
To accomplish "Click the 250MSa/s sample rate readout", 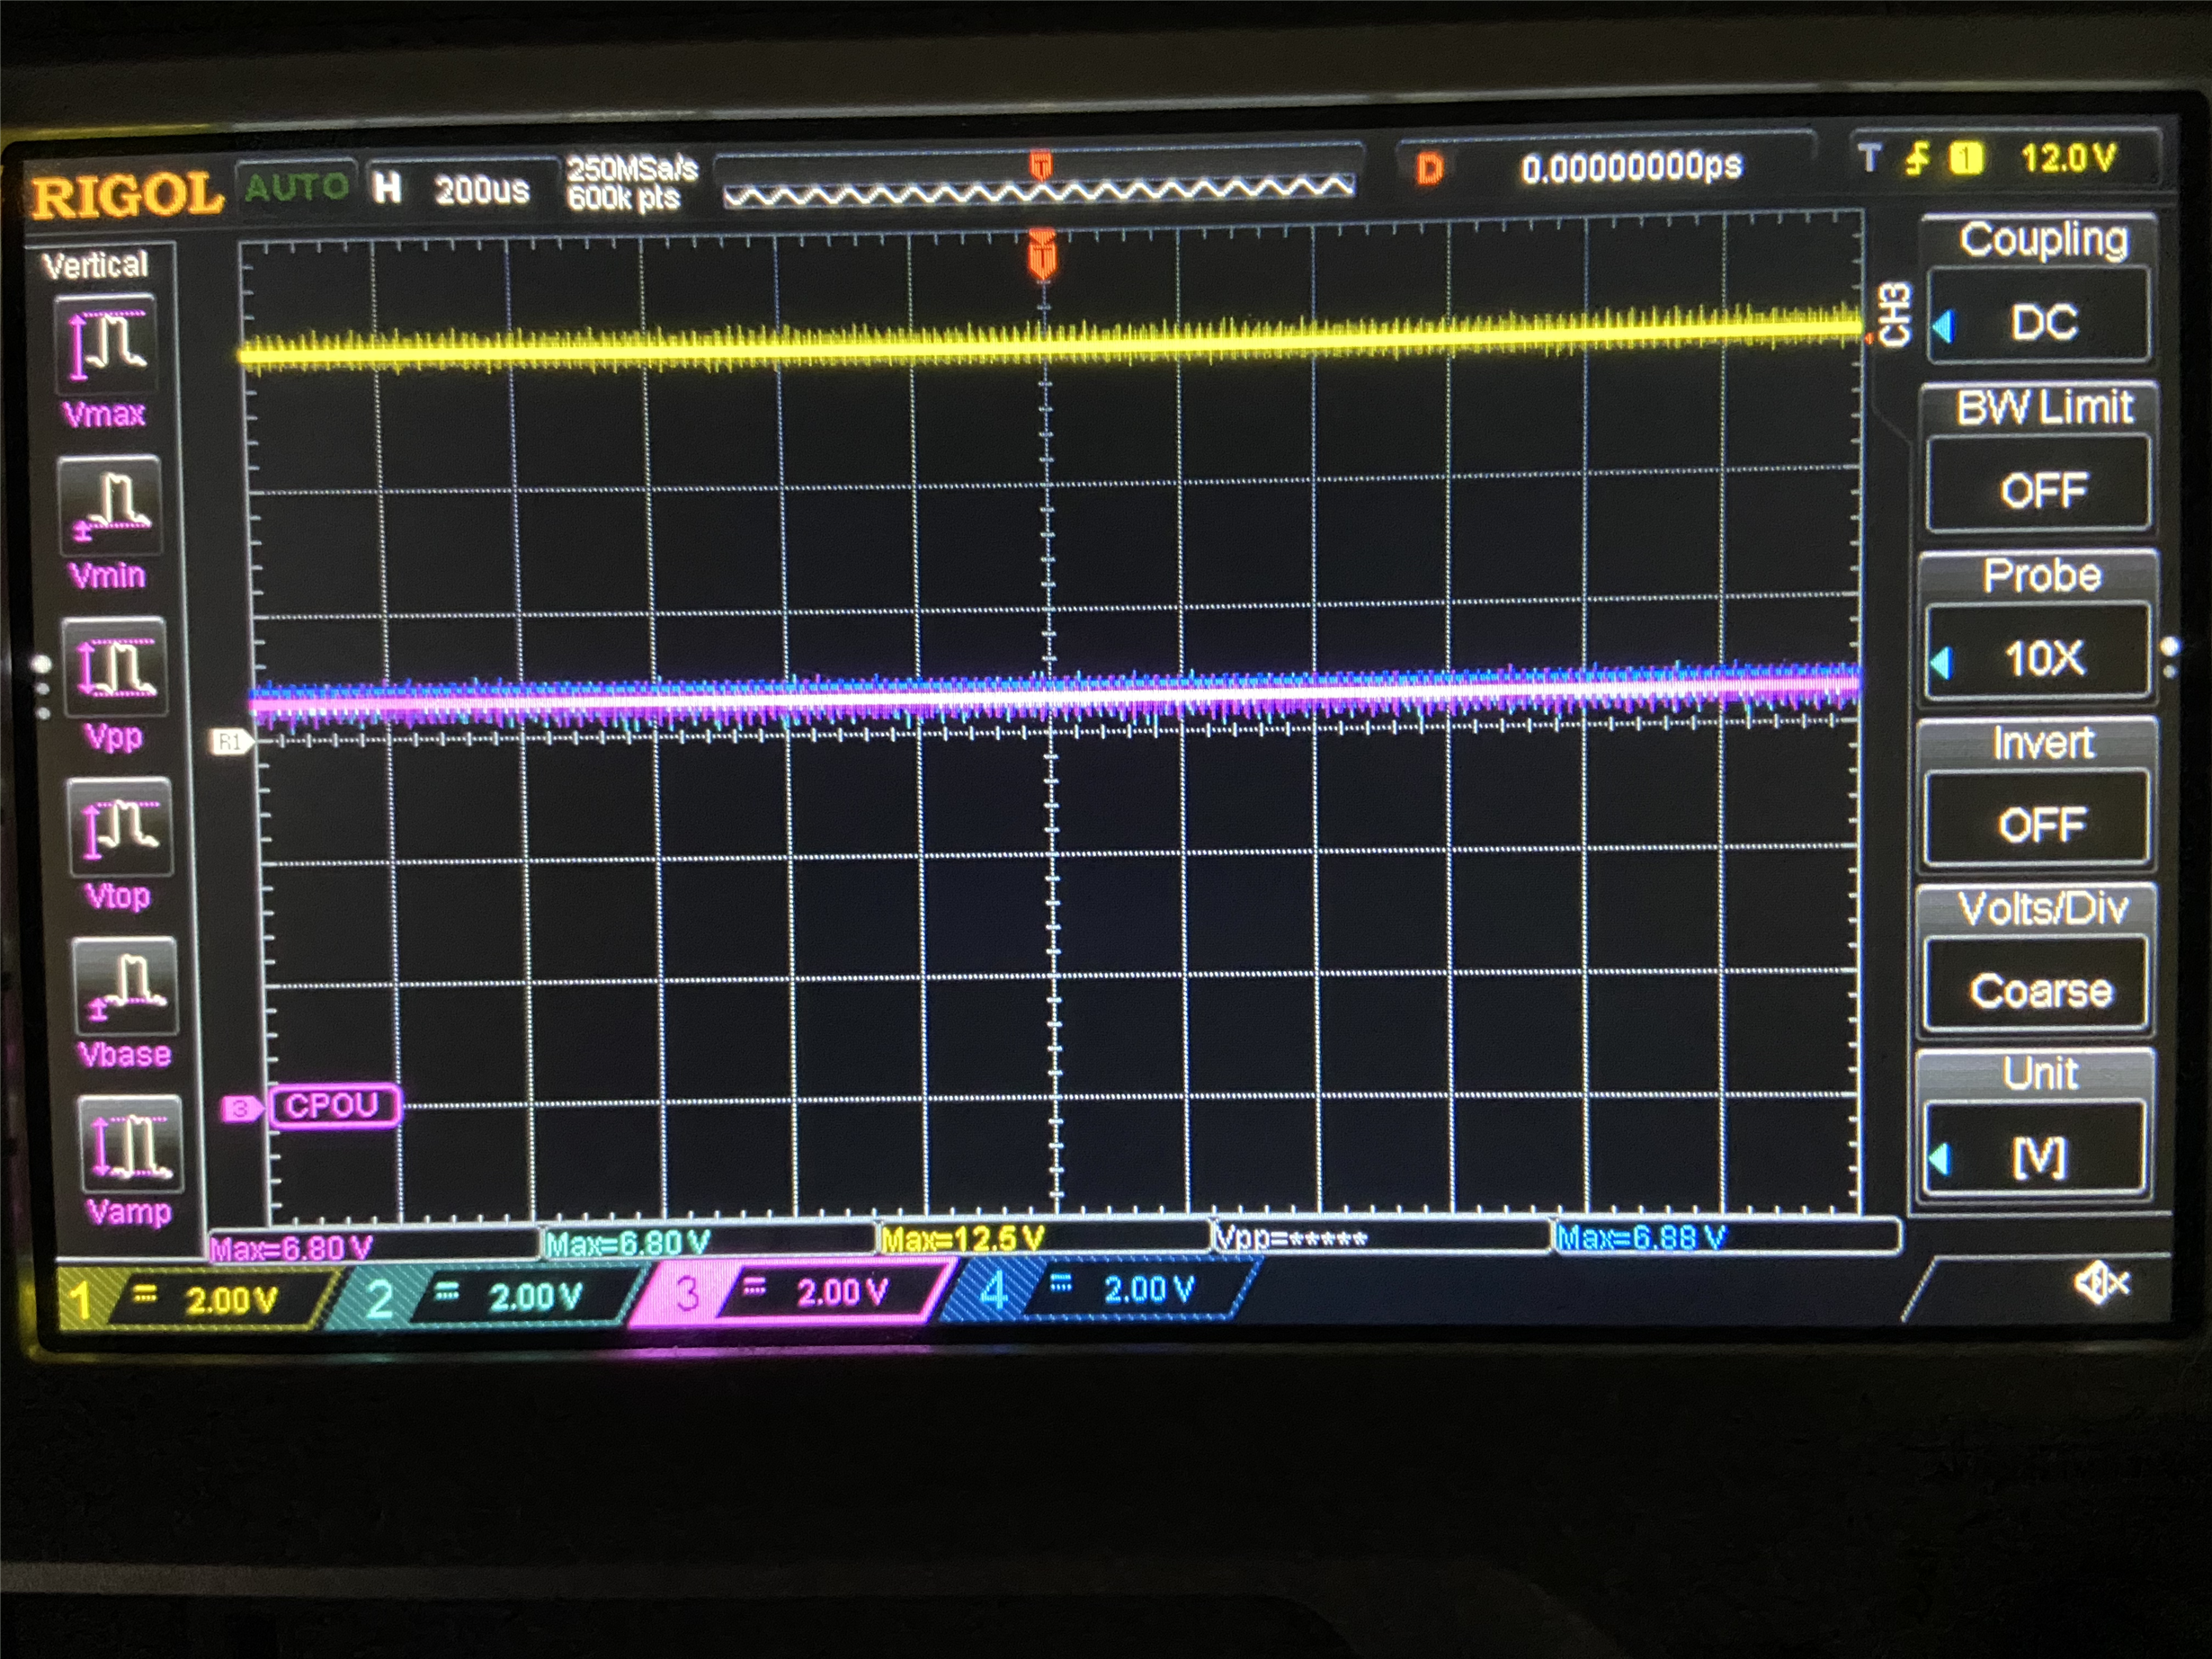I will [x=632, y=168].
